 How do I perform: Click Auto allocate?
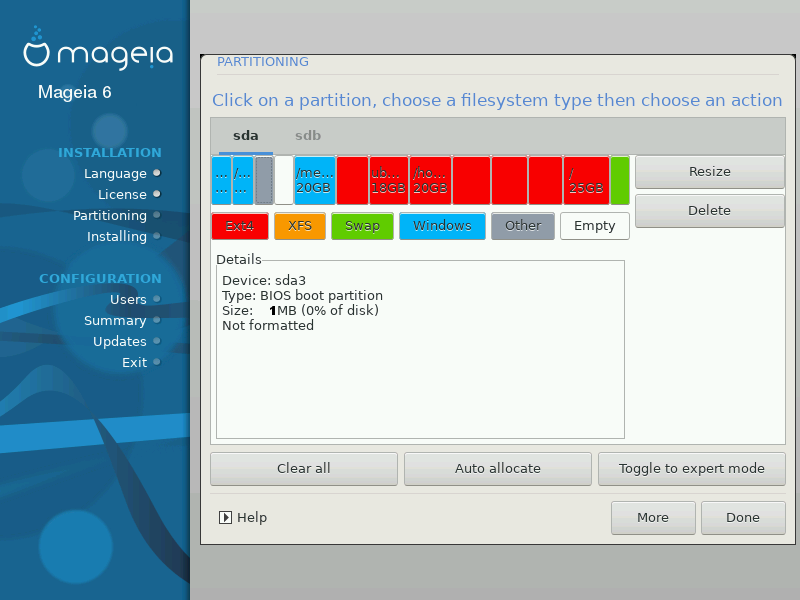pos(497,469)
